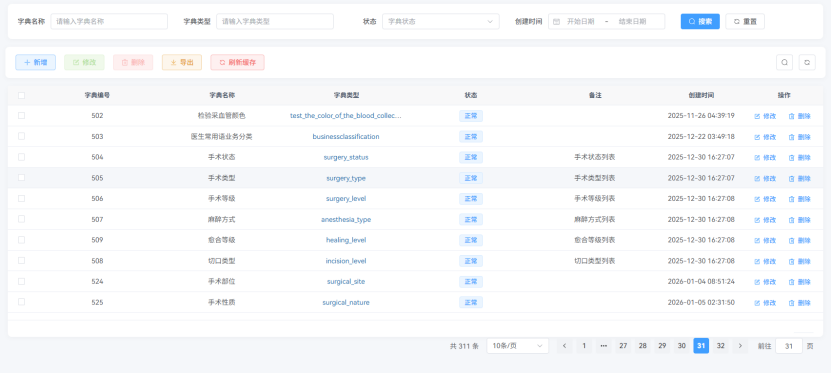This screenshot has height=373, width=831.
Task: Click delete icon for surgery_type row
Action: [x=791, y=179]
